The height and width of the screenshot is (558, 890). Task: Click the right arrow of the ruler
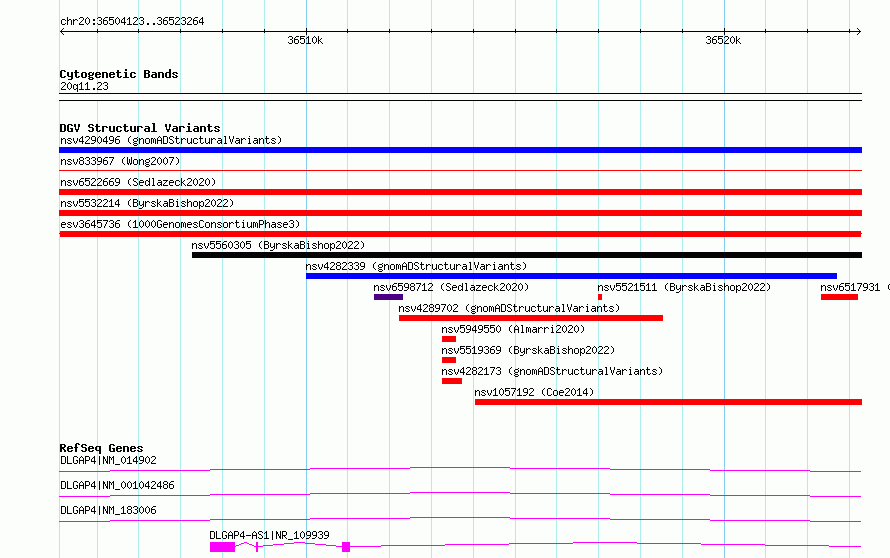point(859,31)
